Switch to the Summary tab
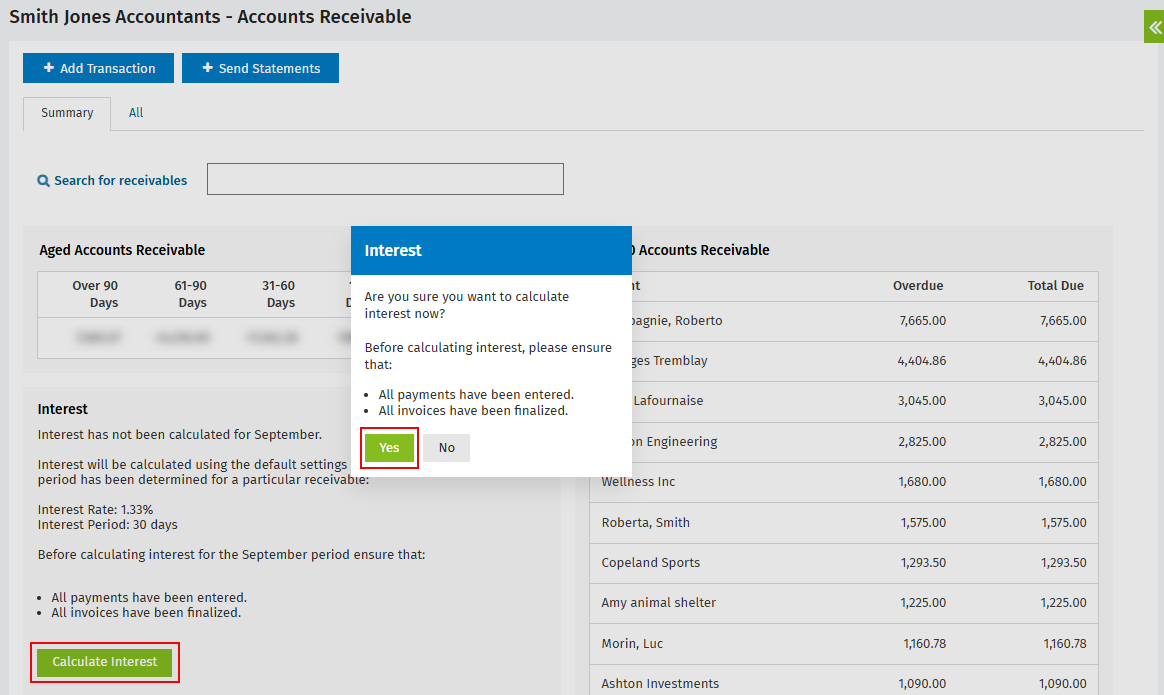The image size is (1164, 695). [x=67, y=113]
